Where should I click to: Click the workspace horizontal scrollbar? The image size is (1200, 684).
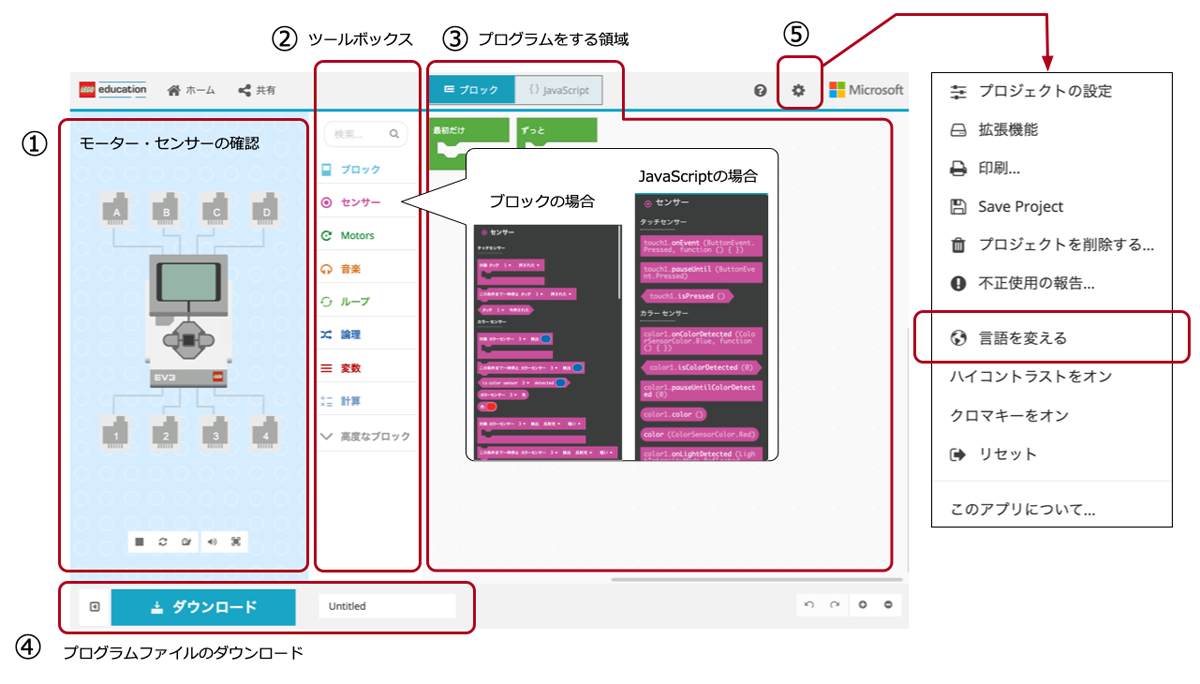pyautogui.click(x=756, y=578)
